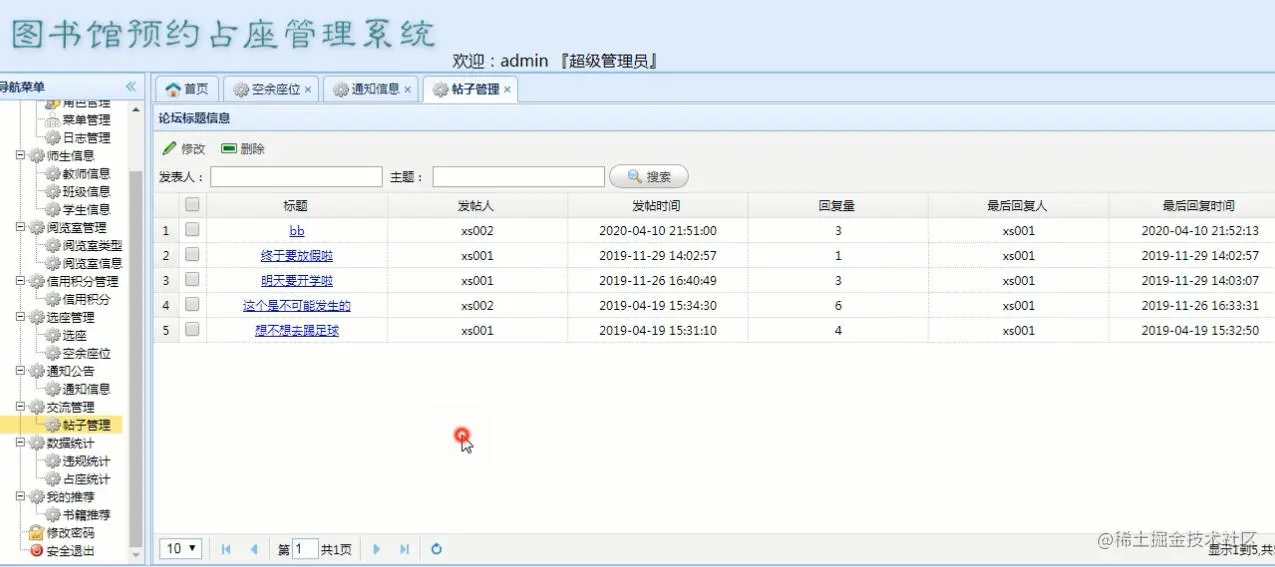This screenshot has height=567, width=1275.
Task: Click the sidebar scrollbar up arrow
Action: tap(136, 107)
